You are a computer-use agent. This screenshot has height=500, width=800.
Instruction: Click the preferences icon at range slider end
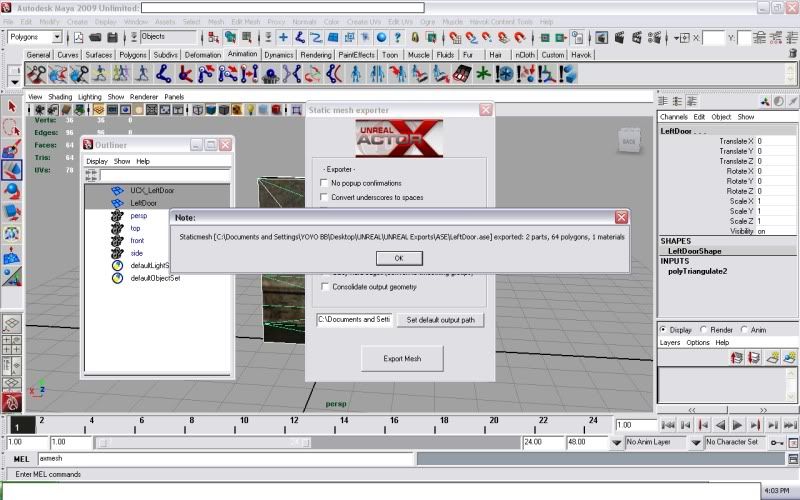[793, 443]
